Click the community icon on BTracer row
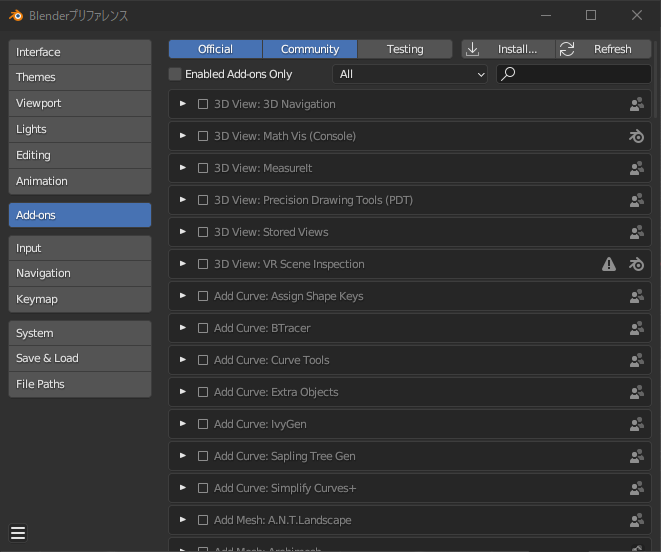Screen dimensions: 661x552 tap(637, 328)
